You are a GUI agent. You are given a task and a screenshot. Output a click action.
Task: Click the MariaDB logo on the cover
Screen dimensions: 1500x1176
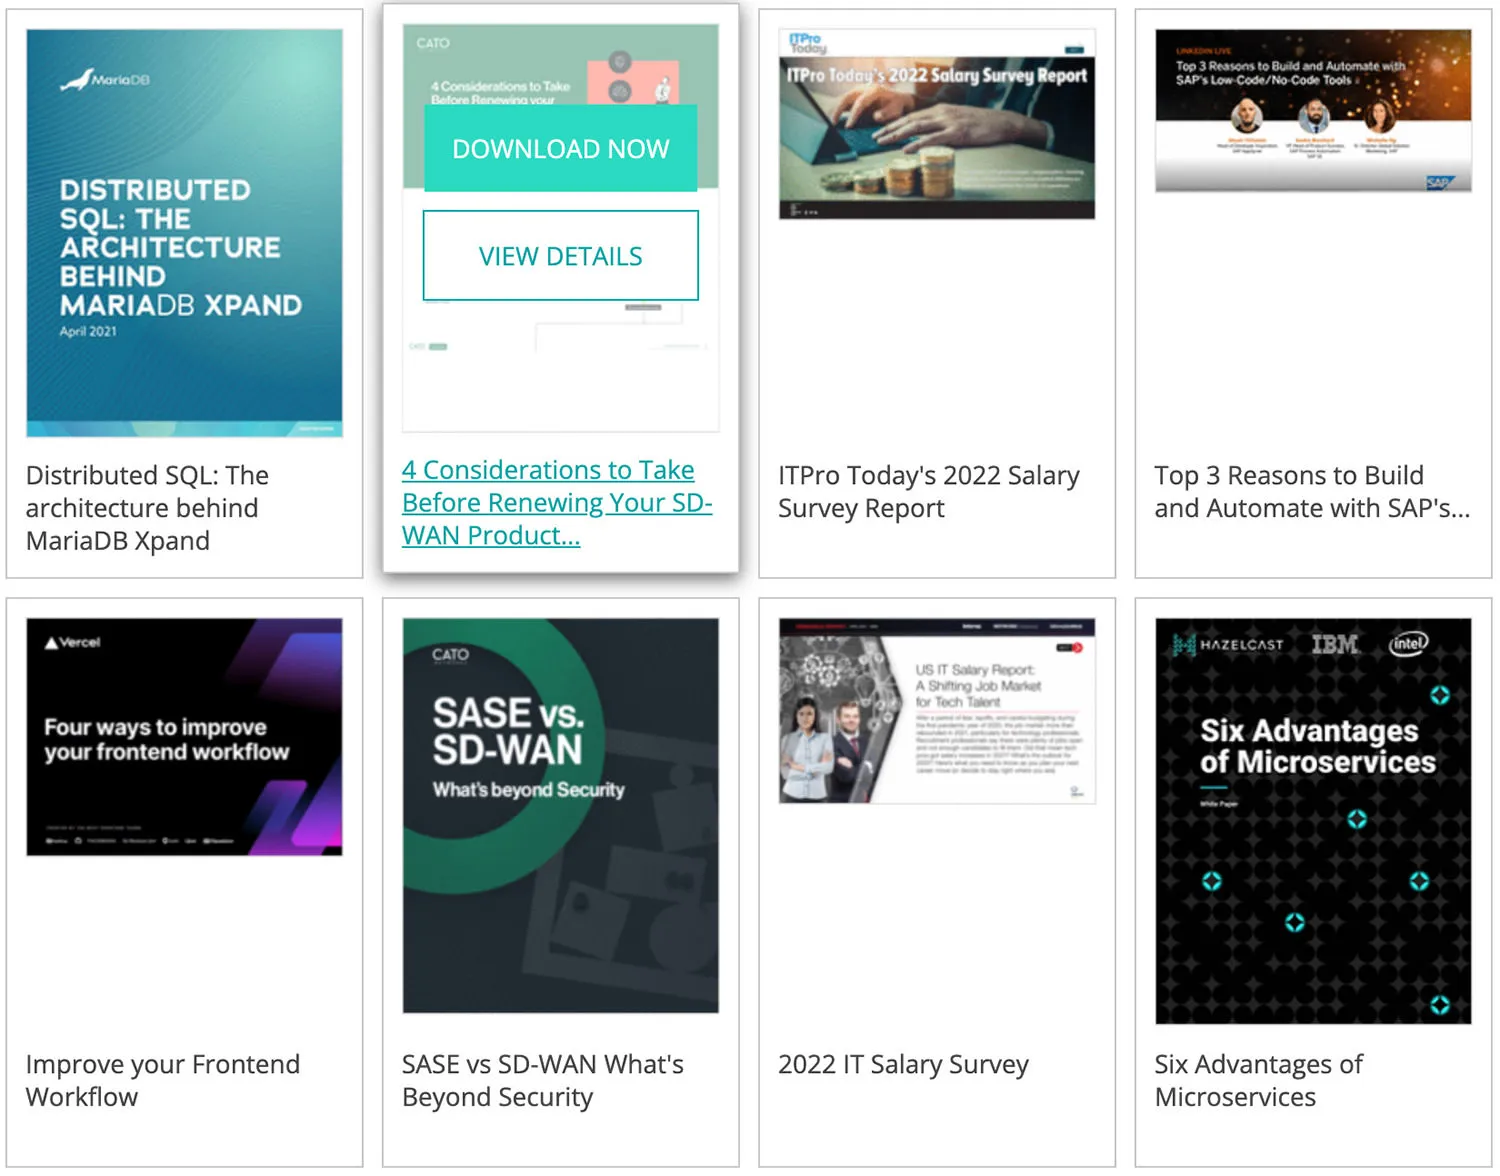105,80
